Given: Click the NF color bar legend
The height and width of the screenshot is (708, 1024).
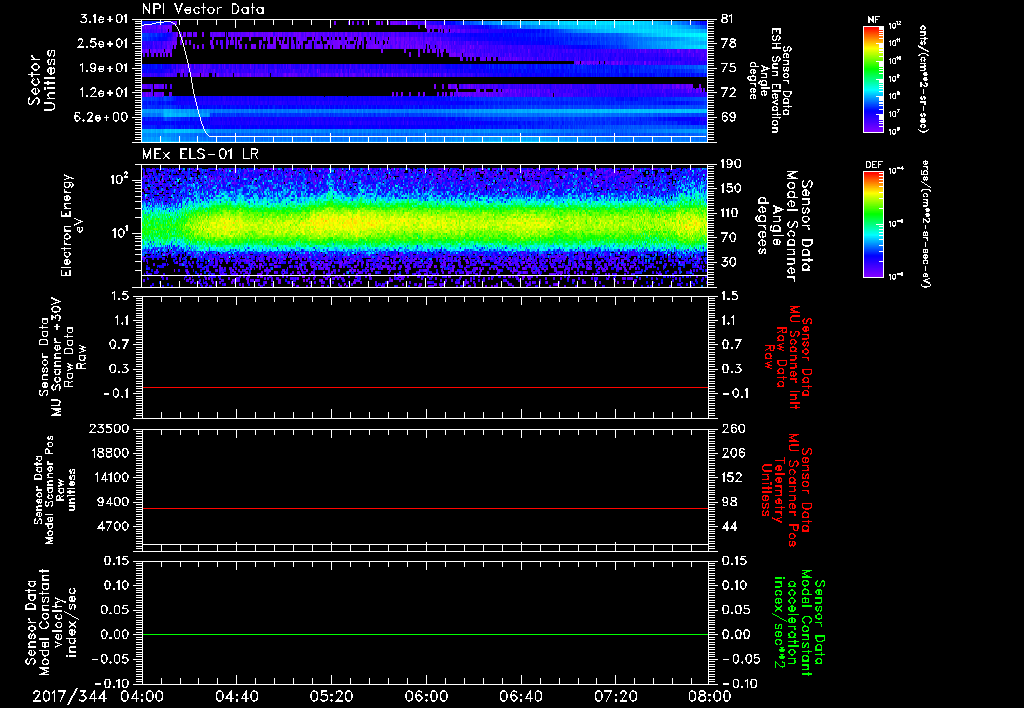Looking at the screenshot, I should coord(873,78).
